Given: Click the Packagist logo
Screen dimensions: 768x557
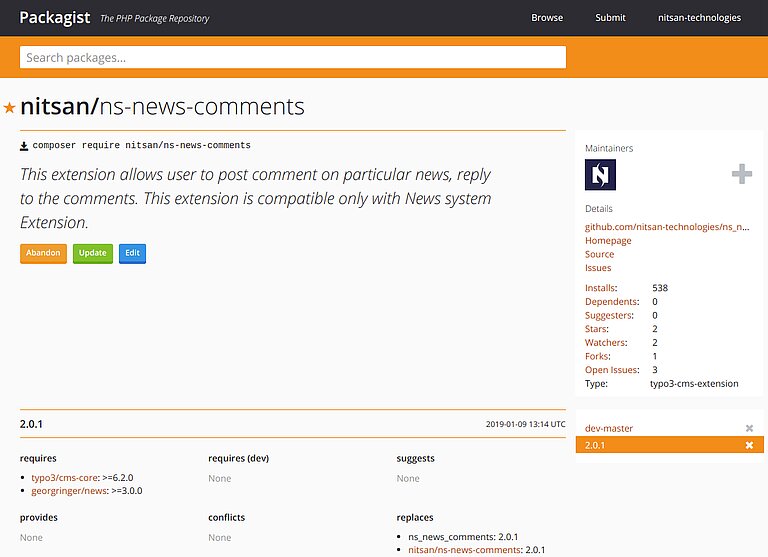Looking at the screenshot, I should pos(54,17).
